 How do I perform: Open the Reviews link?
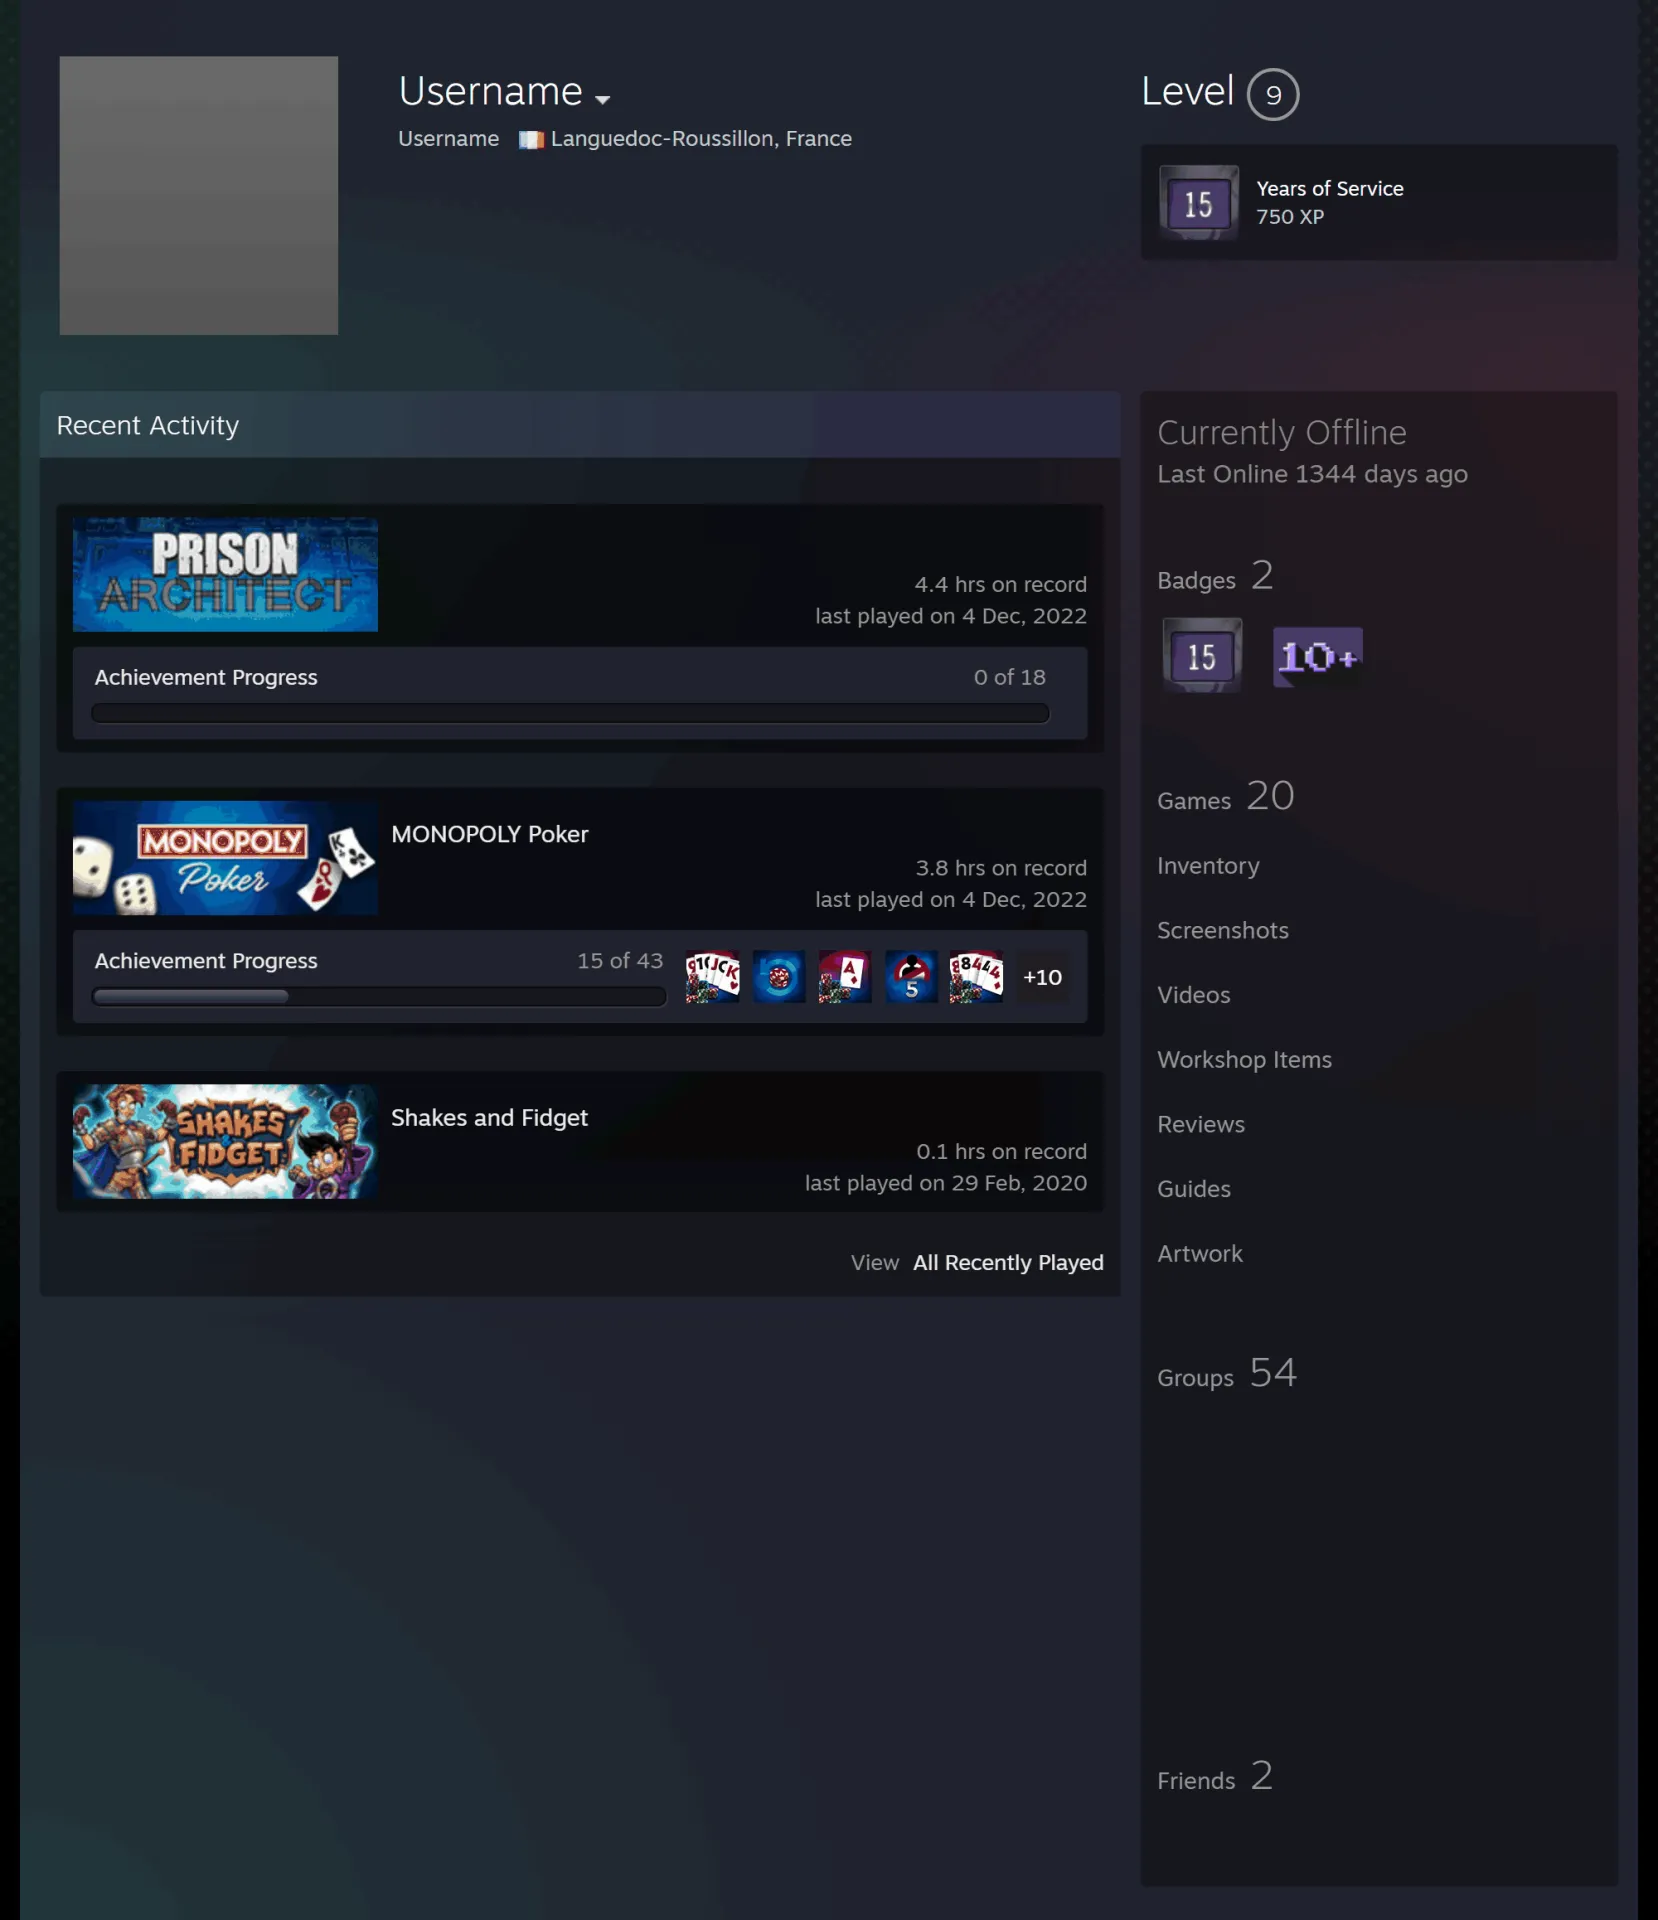coord(1201,1124)
